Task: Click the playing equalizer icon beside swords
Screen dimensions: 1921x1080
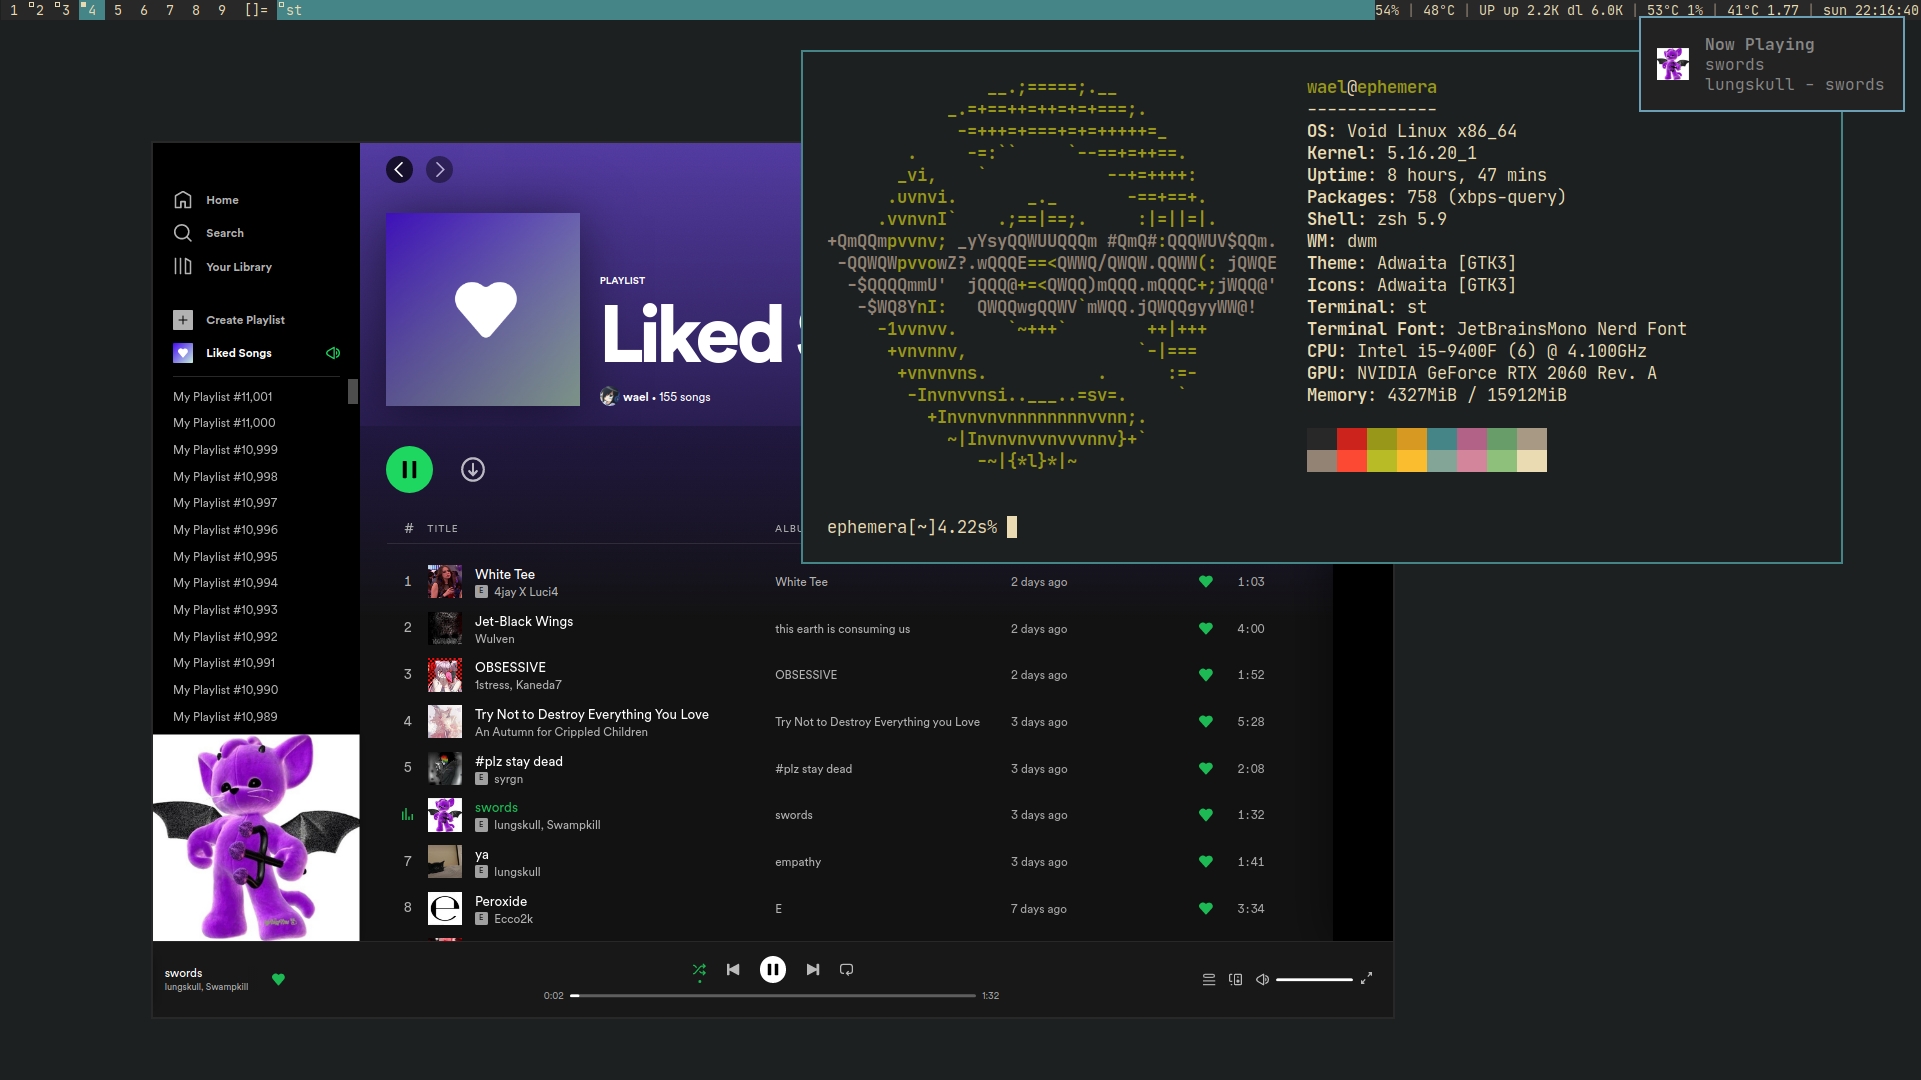Action: pyautogui.click(x=407, y=815)
